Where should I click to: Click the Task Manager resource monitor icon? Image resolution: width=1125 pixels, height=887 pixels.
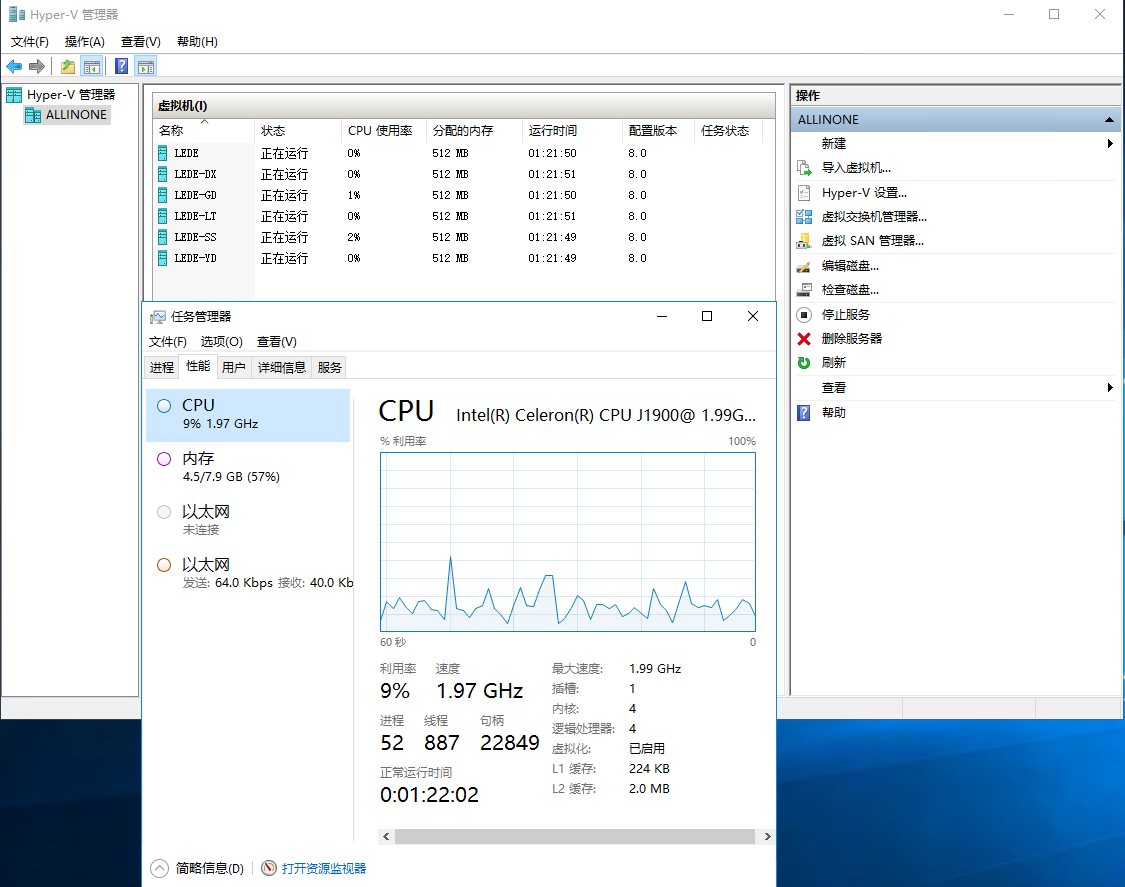[x=268, y=868]
